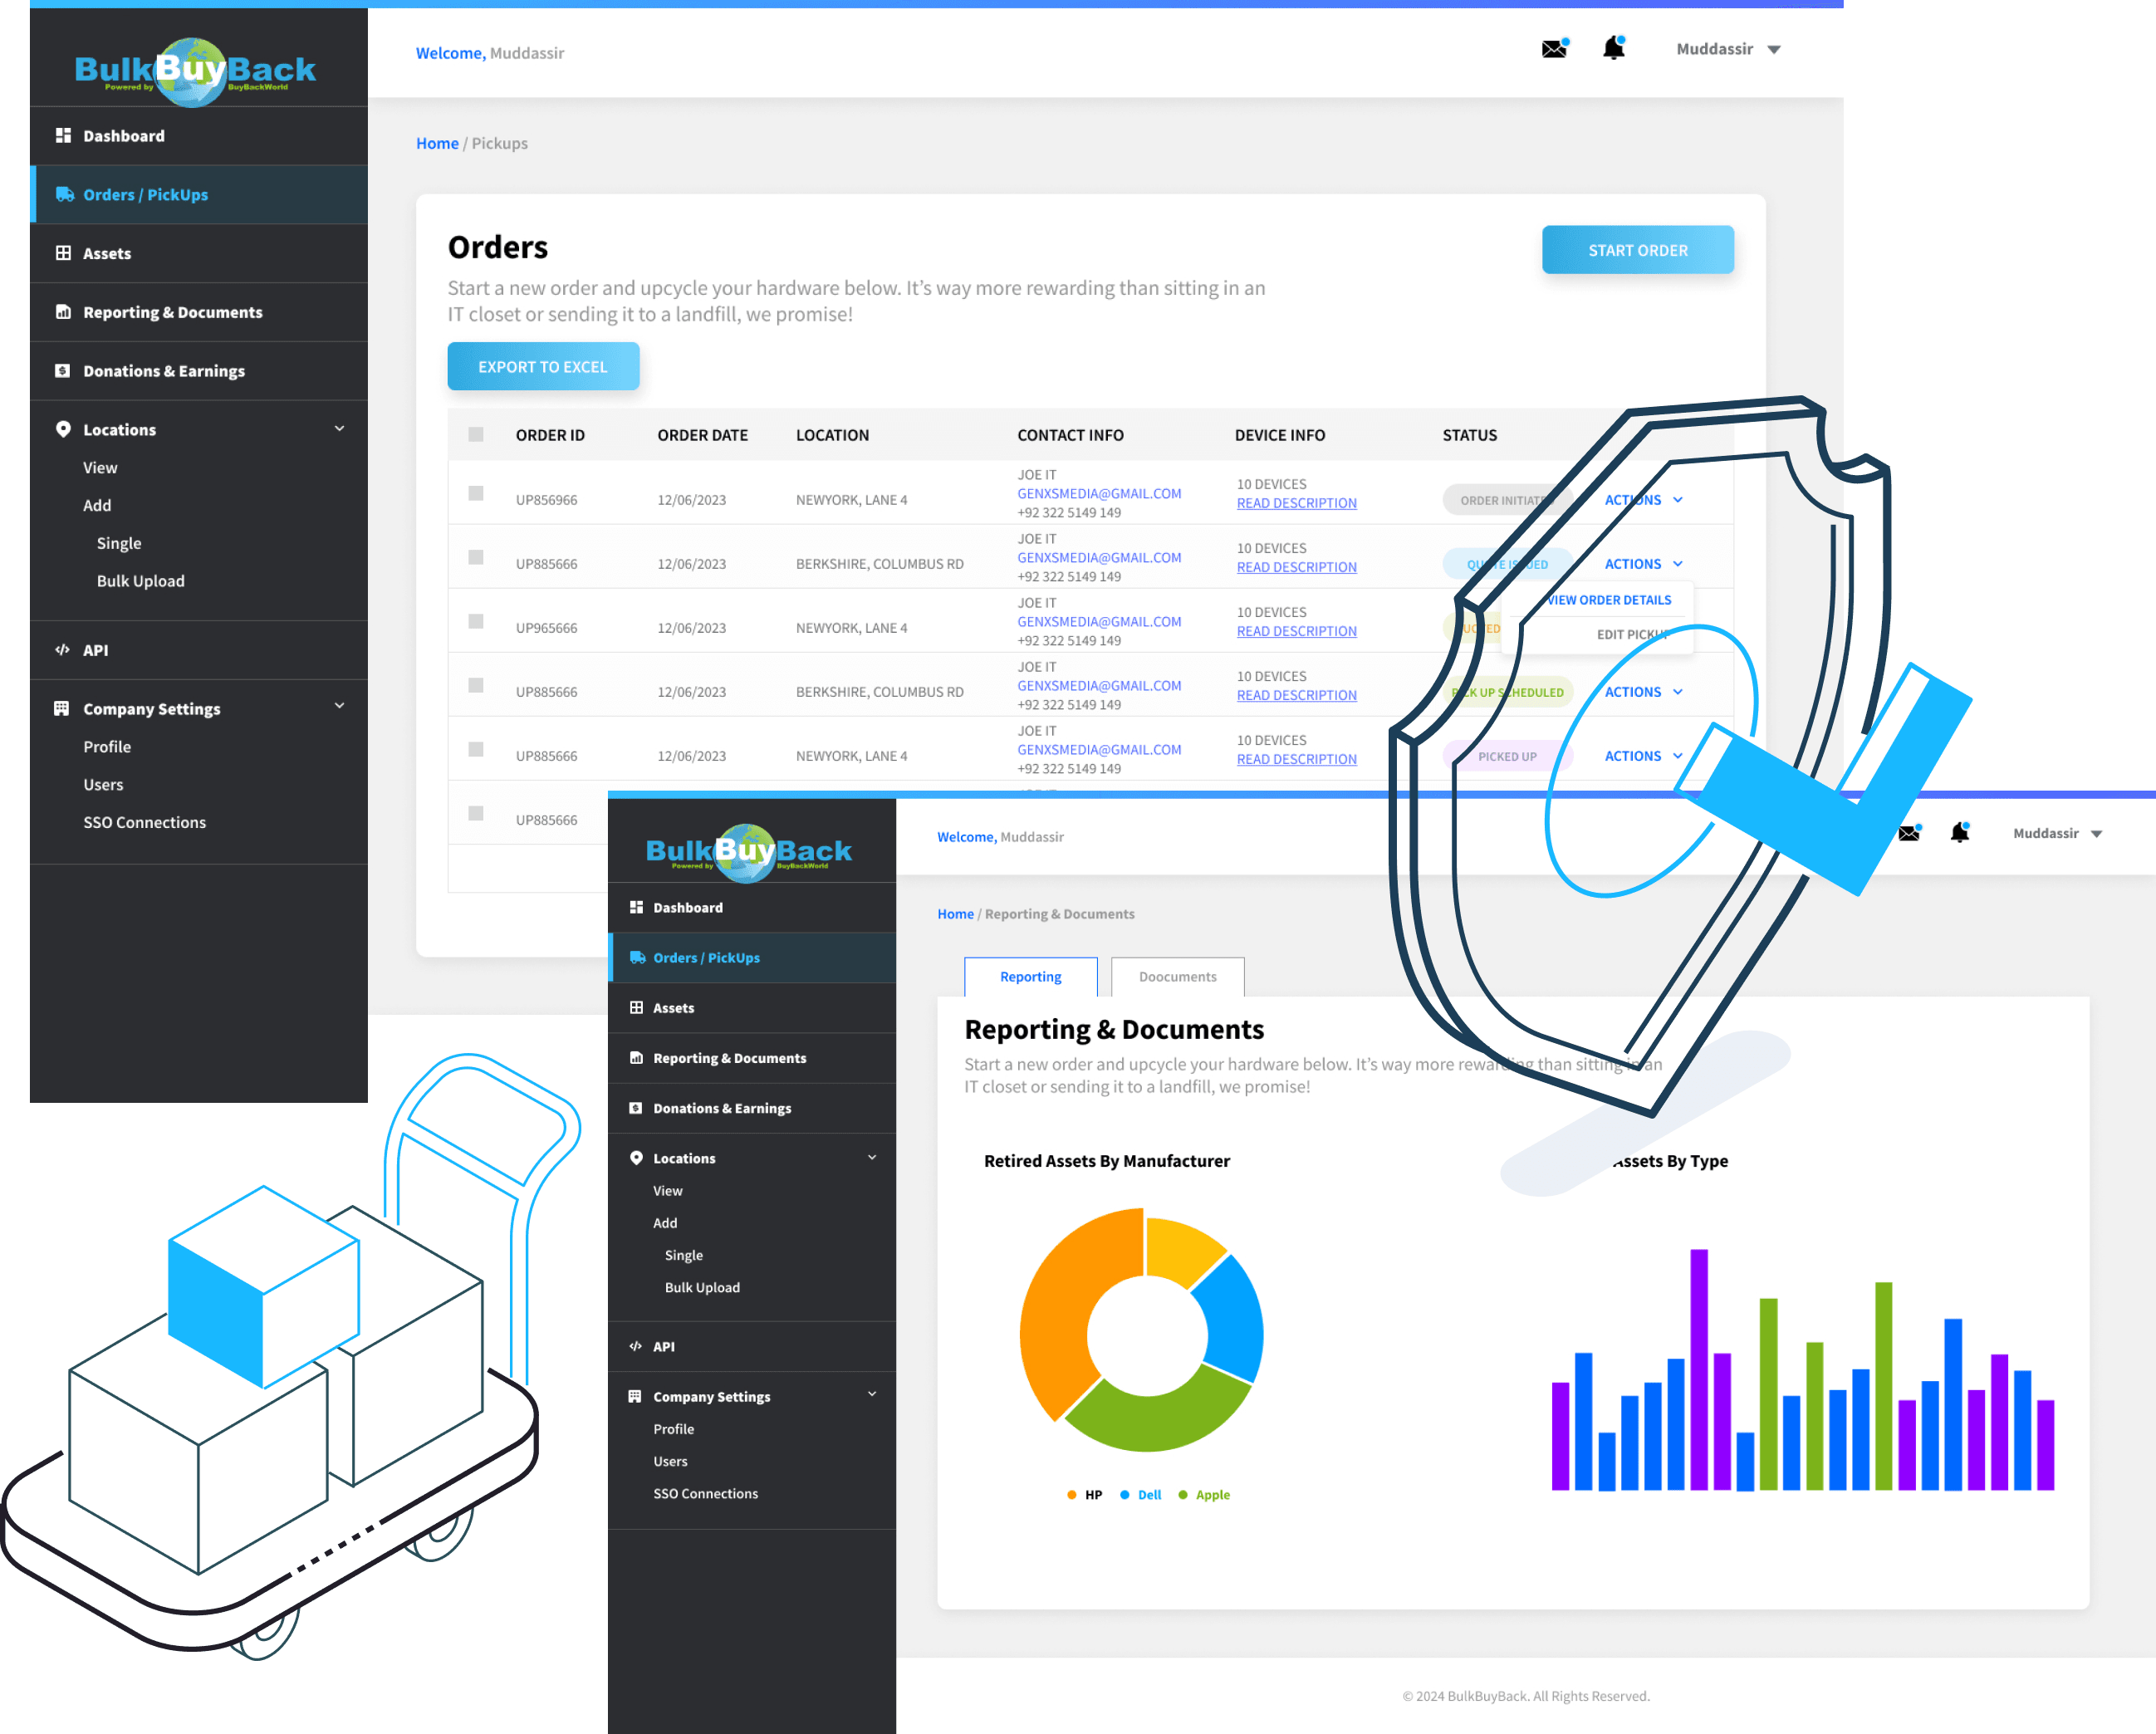Click EXPORT TO EXCEL button

pyautogui.click(x=543, y=366)
